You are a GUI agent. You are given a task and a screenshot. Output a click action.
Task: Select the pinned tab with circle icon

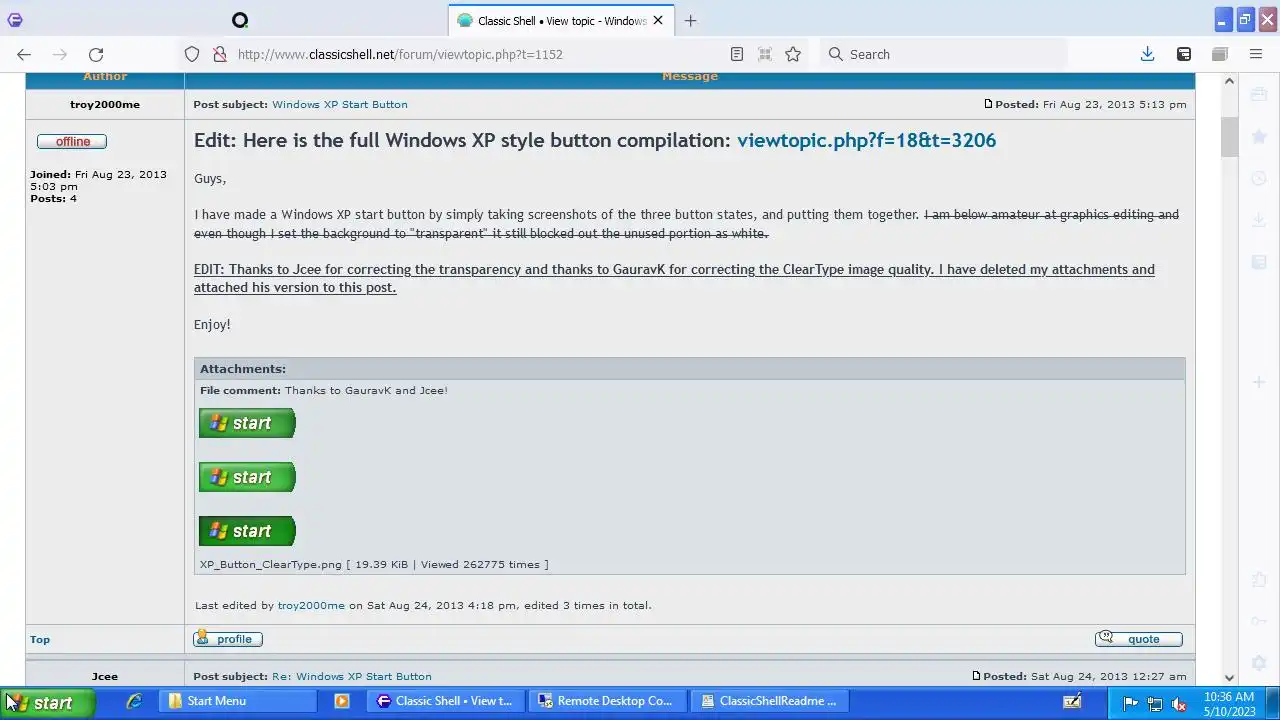240,20
